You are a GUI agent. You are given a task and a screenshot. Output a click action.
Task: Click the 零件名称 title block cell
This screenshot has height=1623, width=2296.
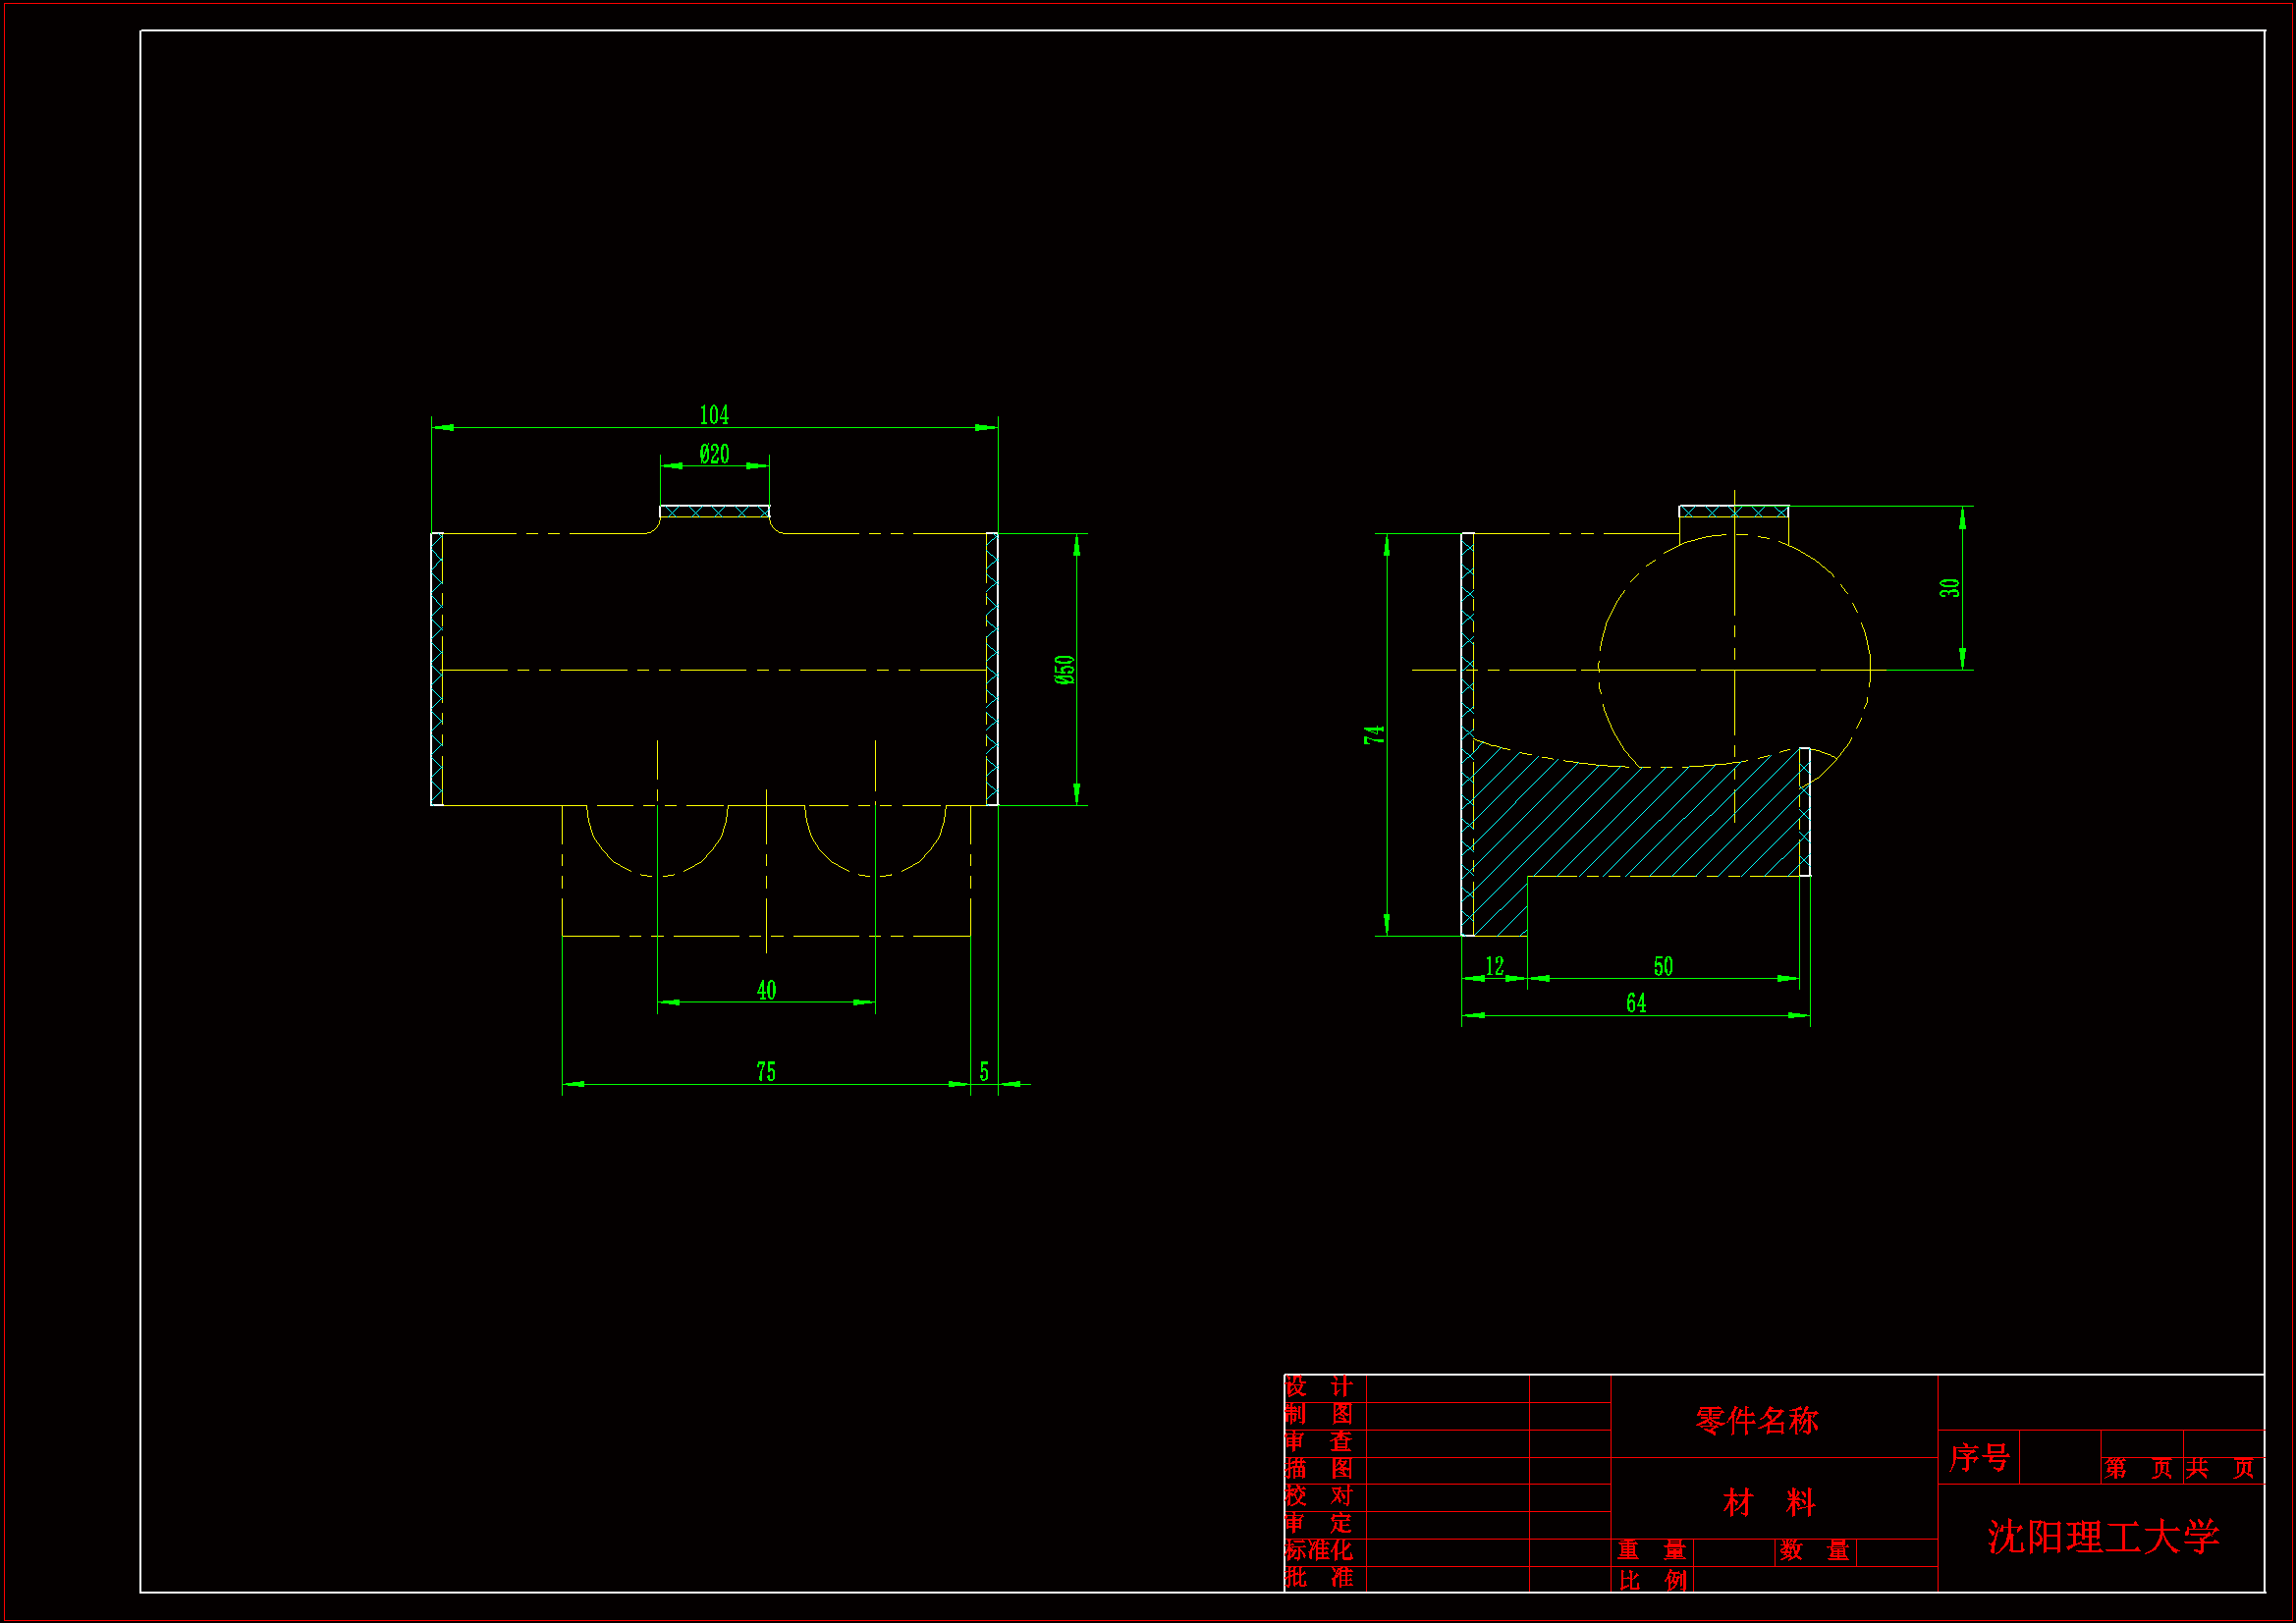[x=1757, y=1420]
